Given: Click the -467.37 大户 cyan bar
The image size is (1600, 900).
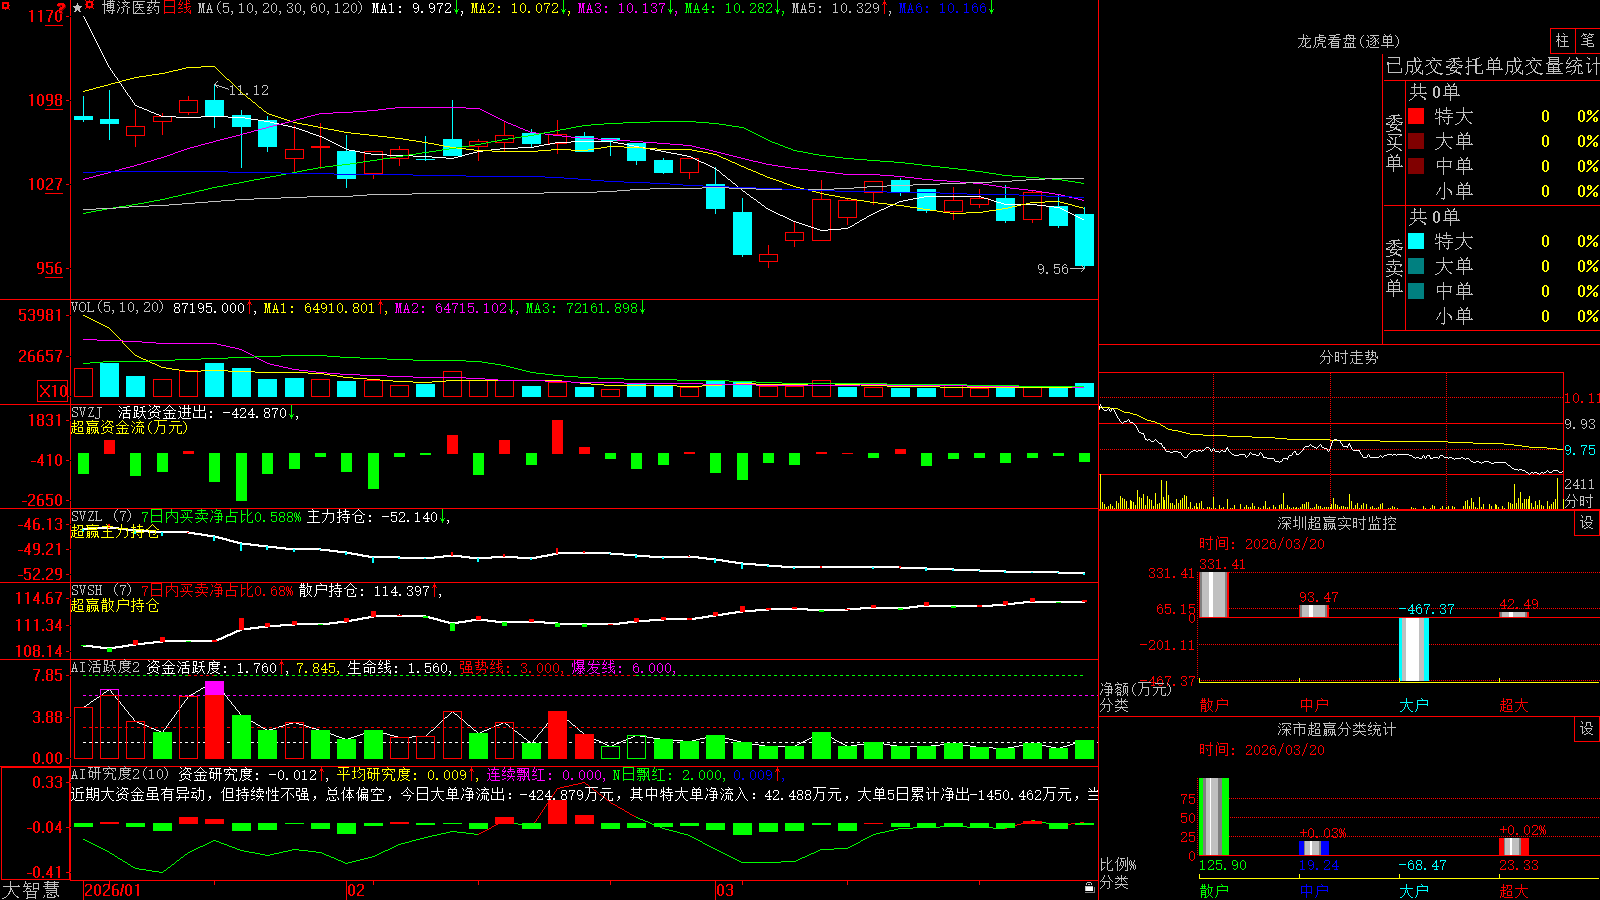Looking at the screenshot, I should (x=1414, y=649).
